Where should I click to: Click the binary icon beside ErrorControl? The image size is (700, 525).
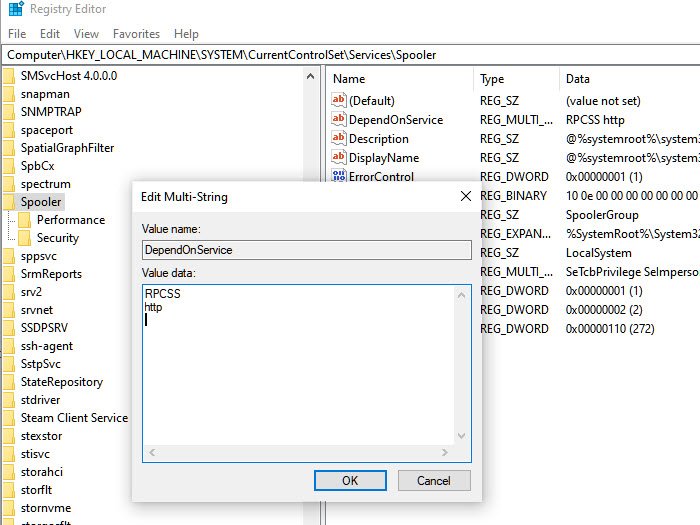coord(338,175)
